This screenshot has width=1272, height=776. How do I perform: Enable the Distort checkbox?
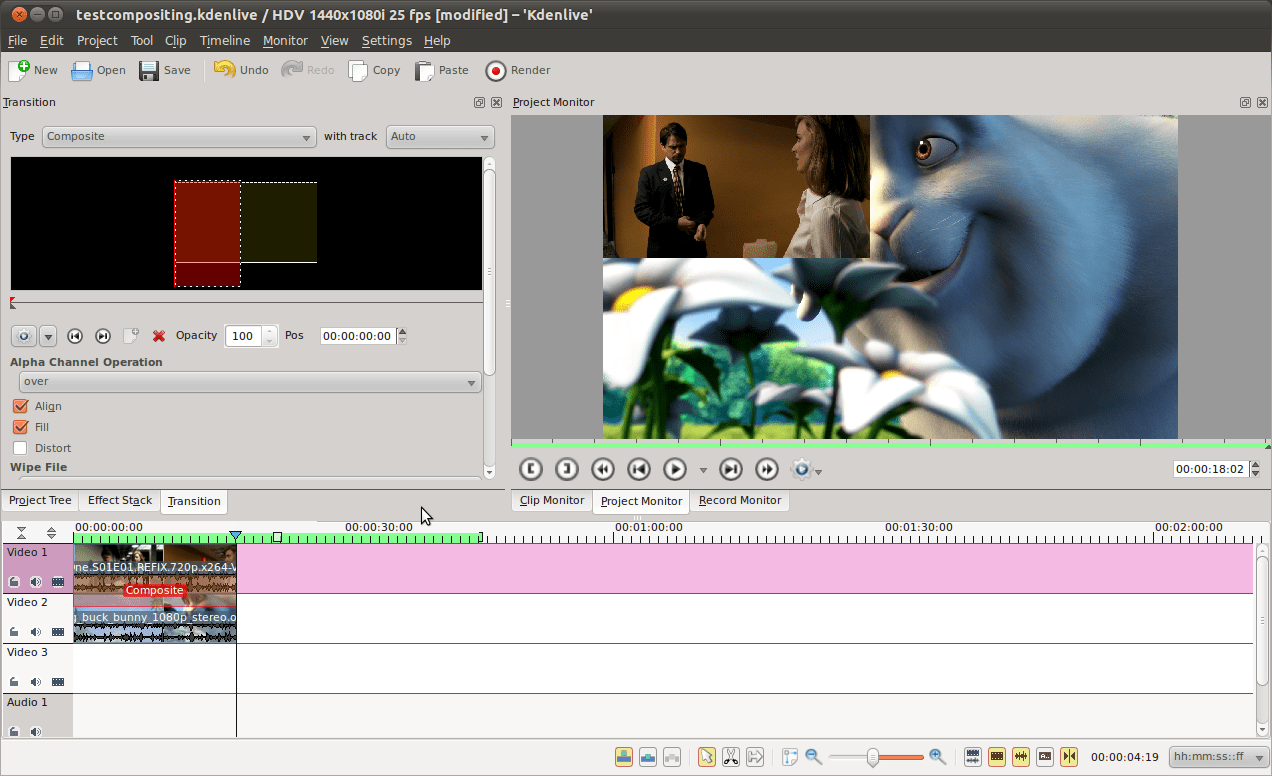(22, 448)
